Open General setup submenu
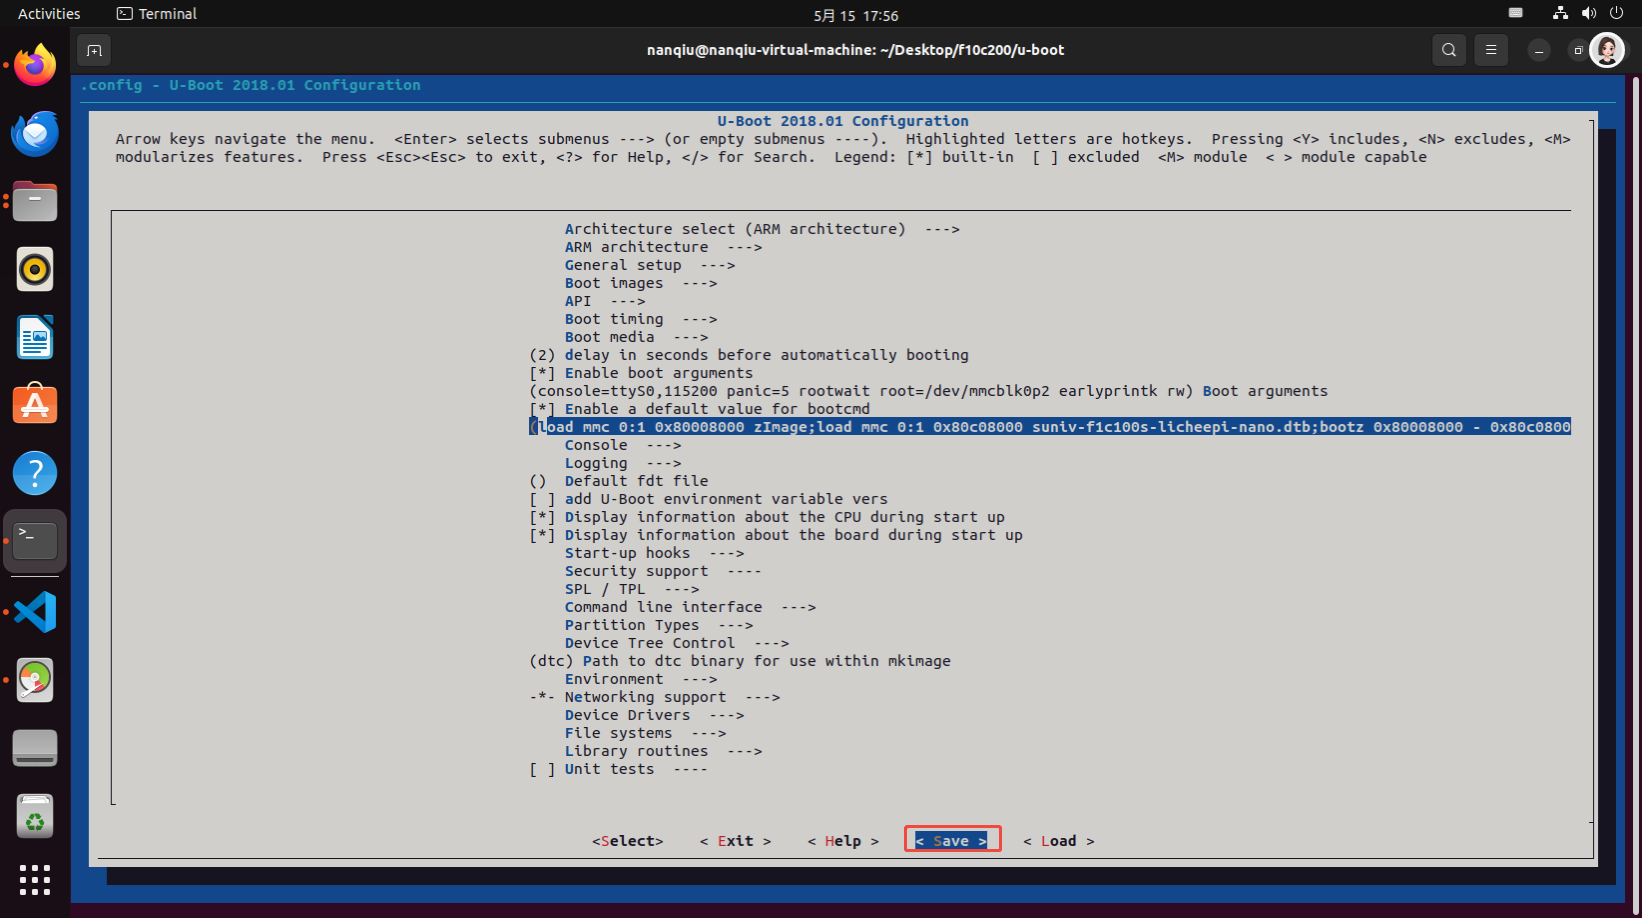 [650, 265]
